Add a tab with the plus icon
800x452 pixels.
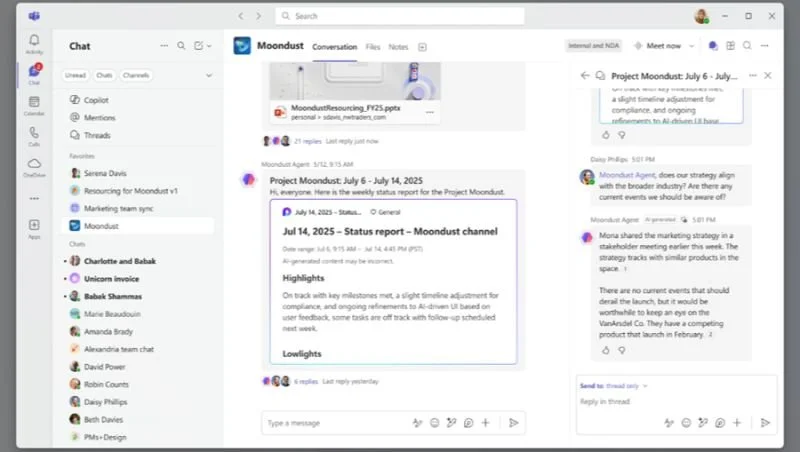(x=422, y=47)
